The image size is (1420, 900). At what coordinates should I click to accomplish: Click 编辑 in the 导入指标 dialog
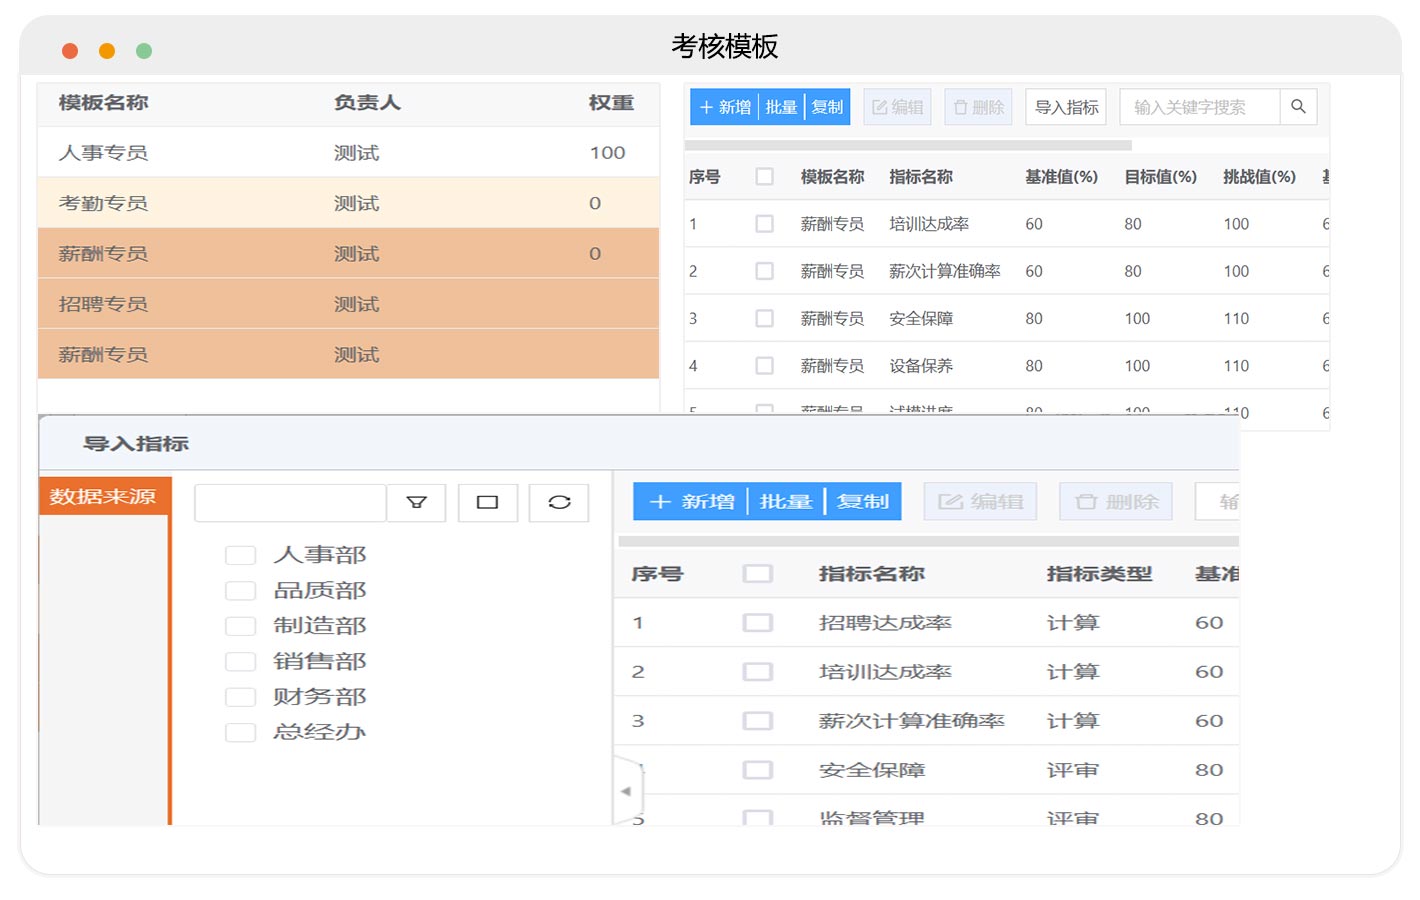pyautogui.click(x=980, y=501)
